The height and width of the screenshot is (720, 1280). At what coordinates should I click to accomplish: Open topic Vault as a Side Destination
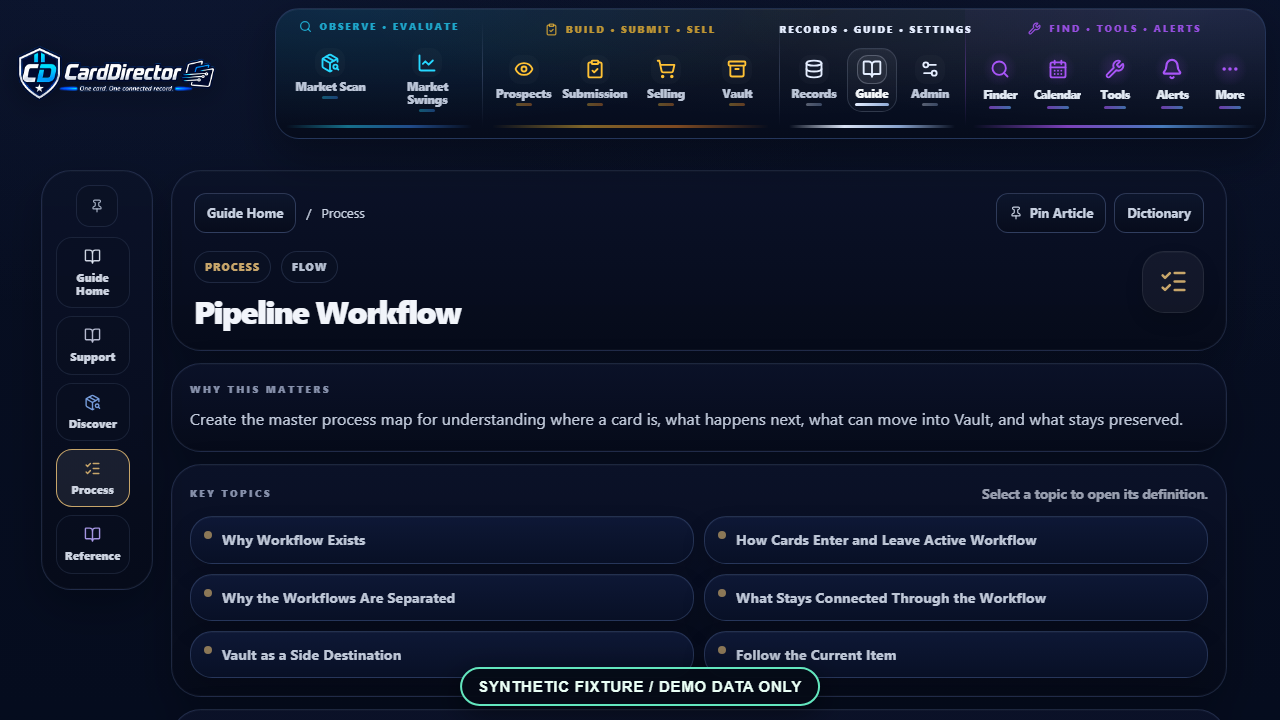[x=442, y=655]
